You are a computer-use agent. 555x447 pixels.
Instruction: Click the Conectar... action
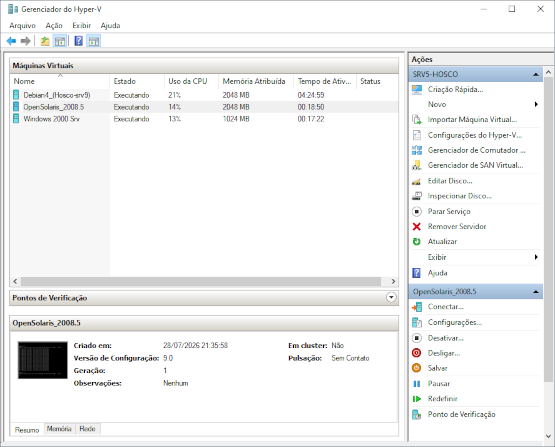pos(445,307)
